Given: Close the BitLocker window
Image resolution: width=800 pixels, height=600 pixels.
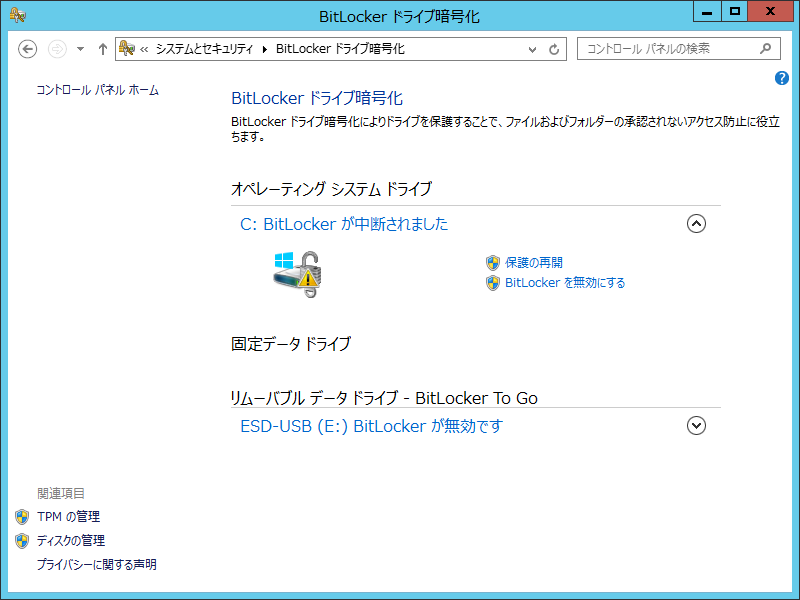Looking at the screenshot, I should click(x=770, y=12).
